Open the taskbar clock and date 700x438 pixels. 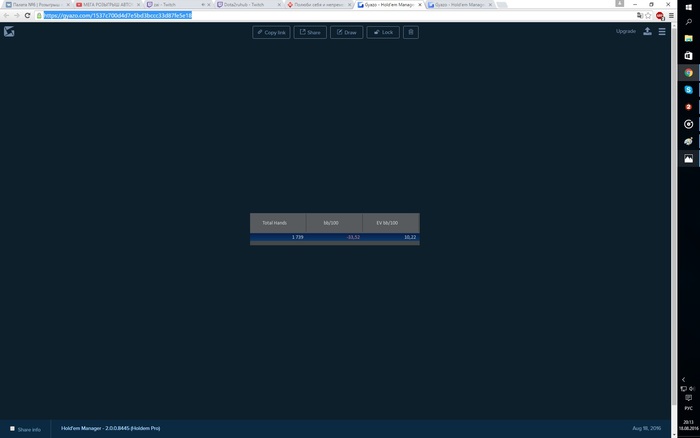point(688,425)
